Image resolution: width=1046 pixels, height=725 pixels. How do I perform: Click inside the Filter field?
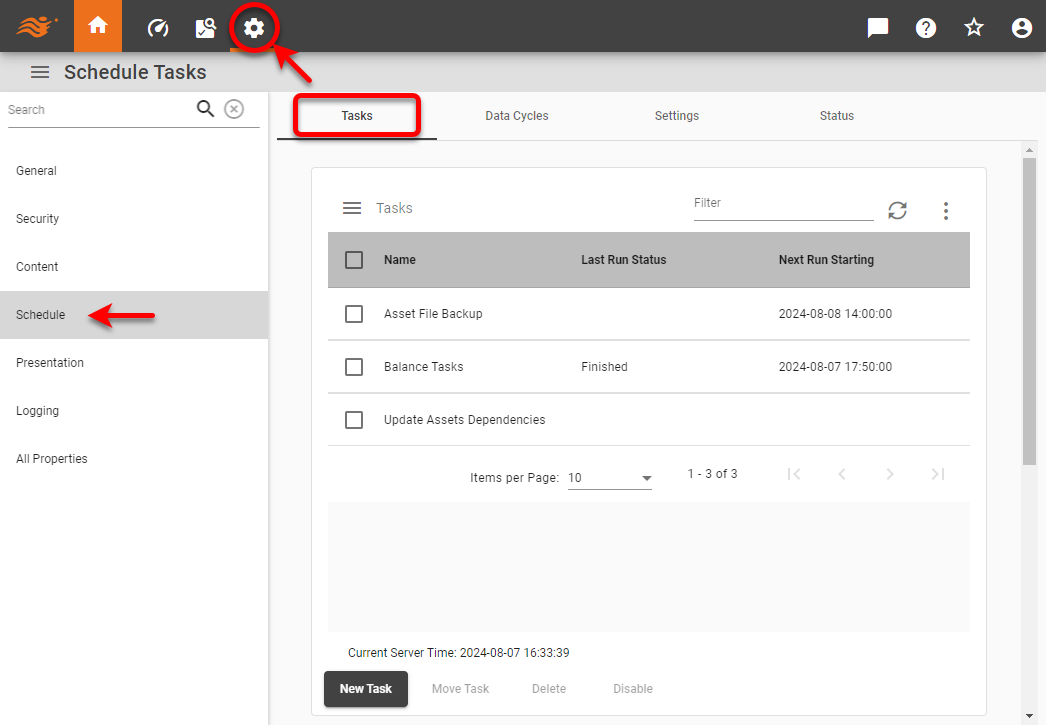[x=783, y=203]
